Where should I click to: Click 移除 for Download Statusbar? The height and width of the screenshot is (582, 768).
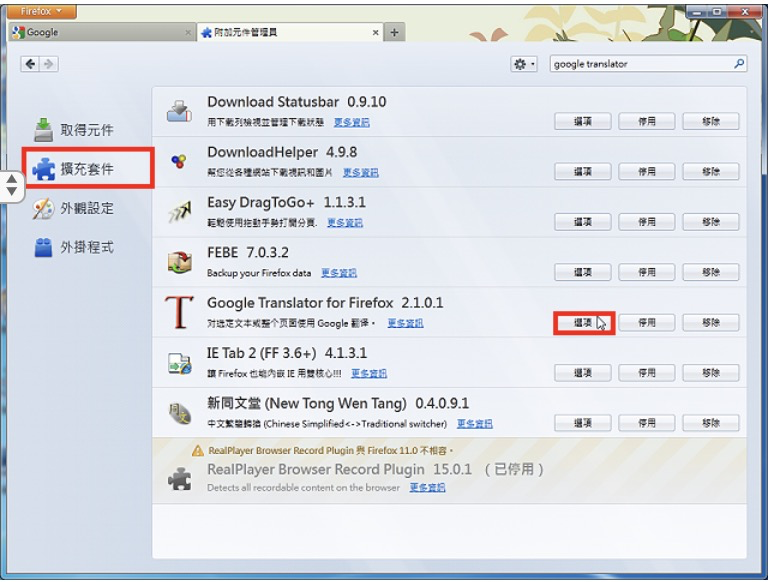point(711,121)
